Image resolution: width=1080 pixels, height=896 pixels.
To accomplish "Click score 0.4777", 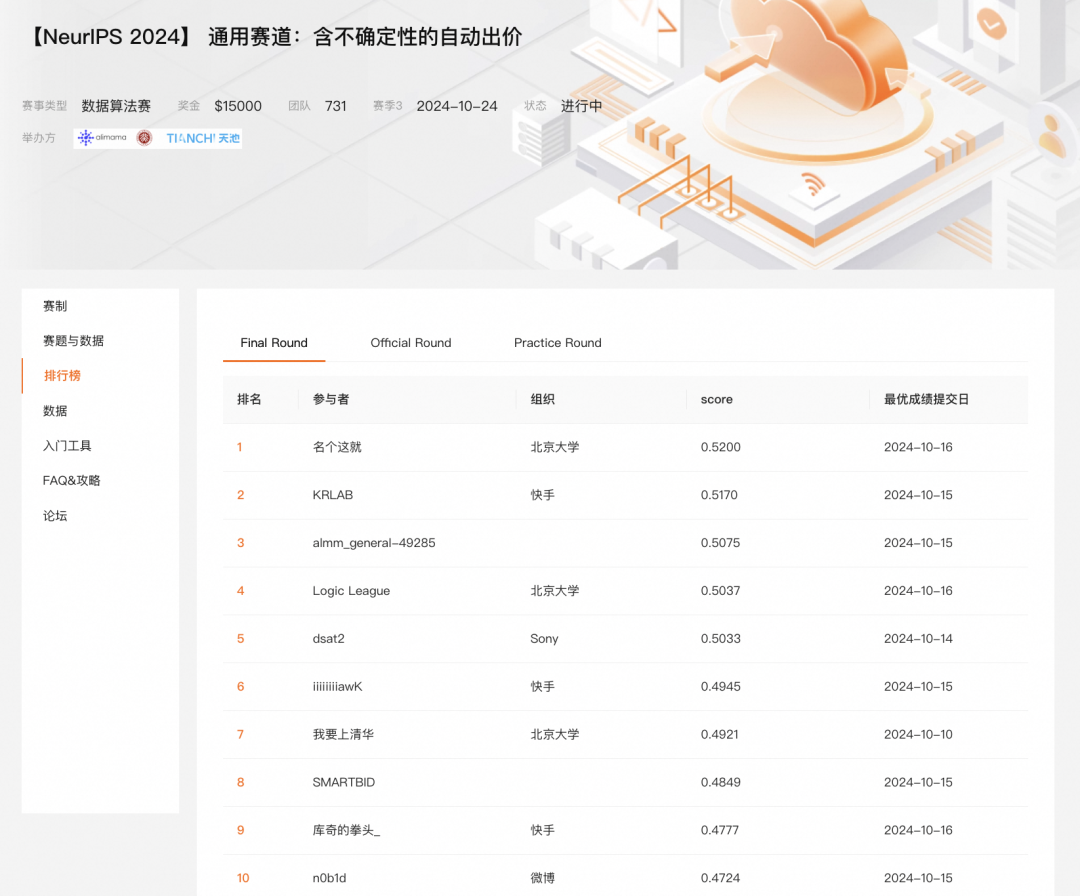I will 720,830.
